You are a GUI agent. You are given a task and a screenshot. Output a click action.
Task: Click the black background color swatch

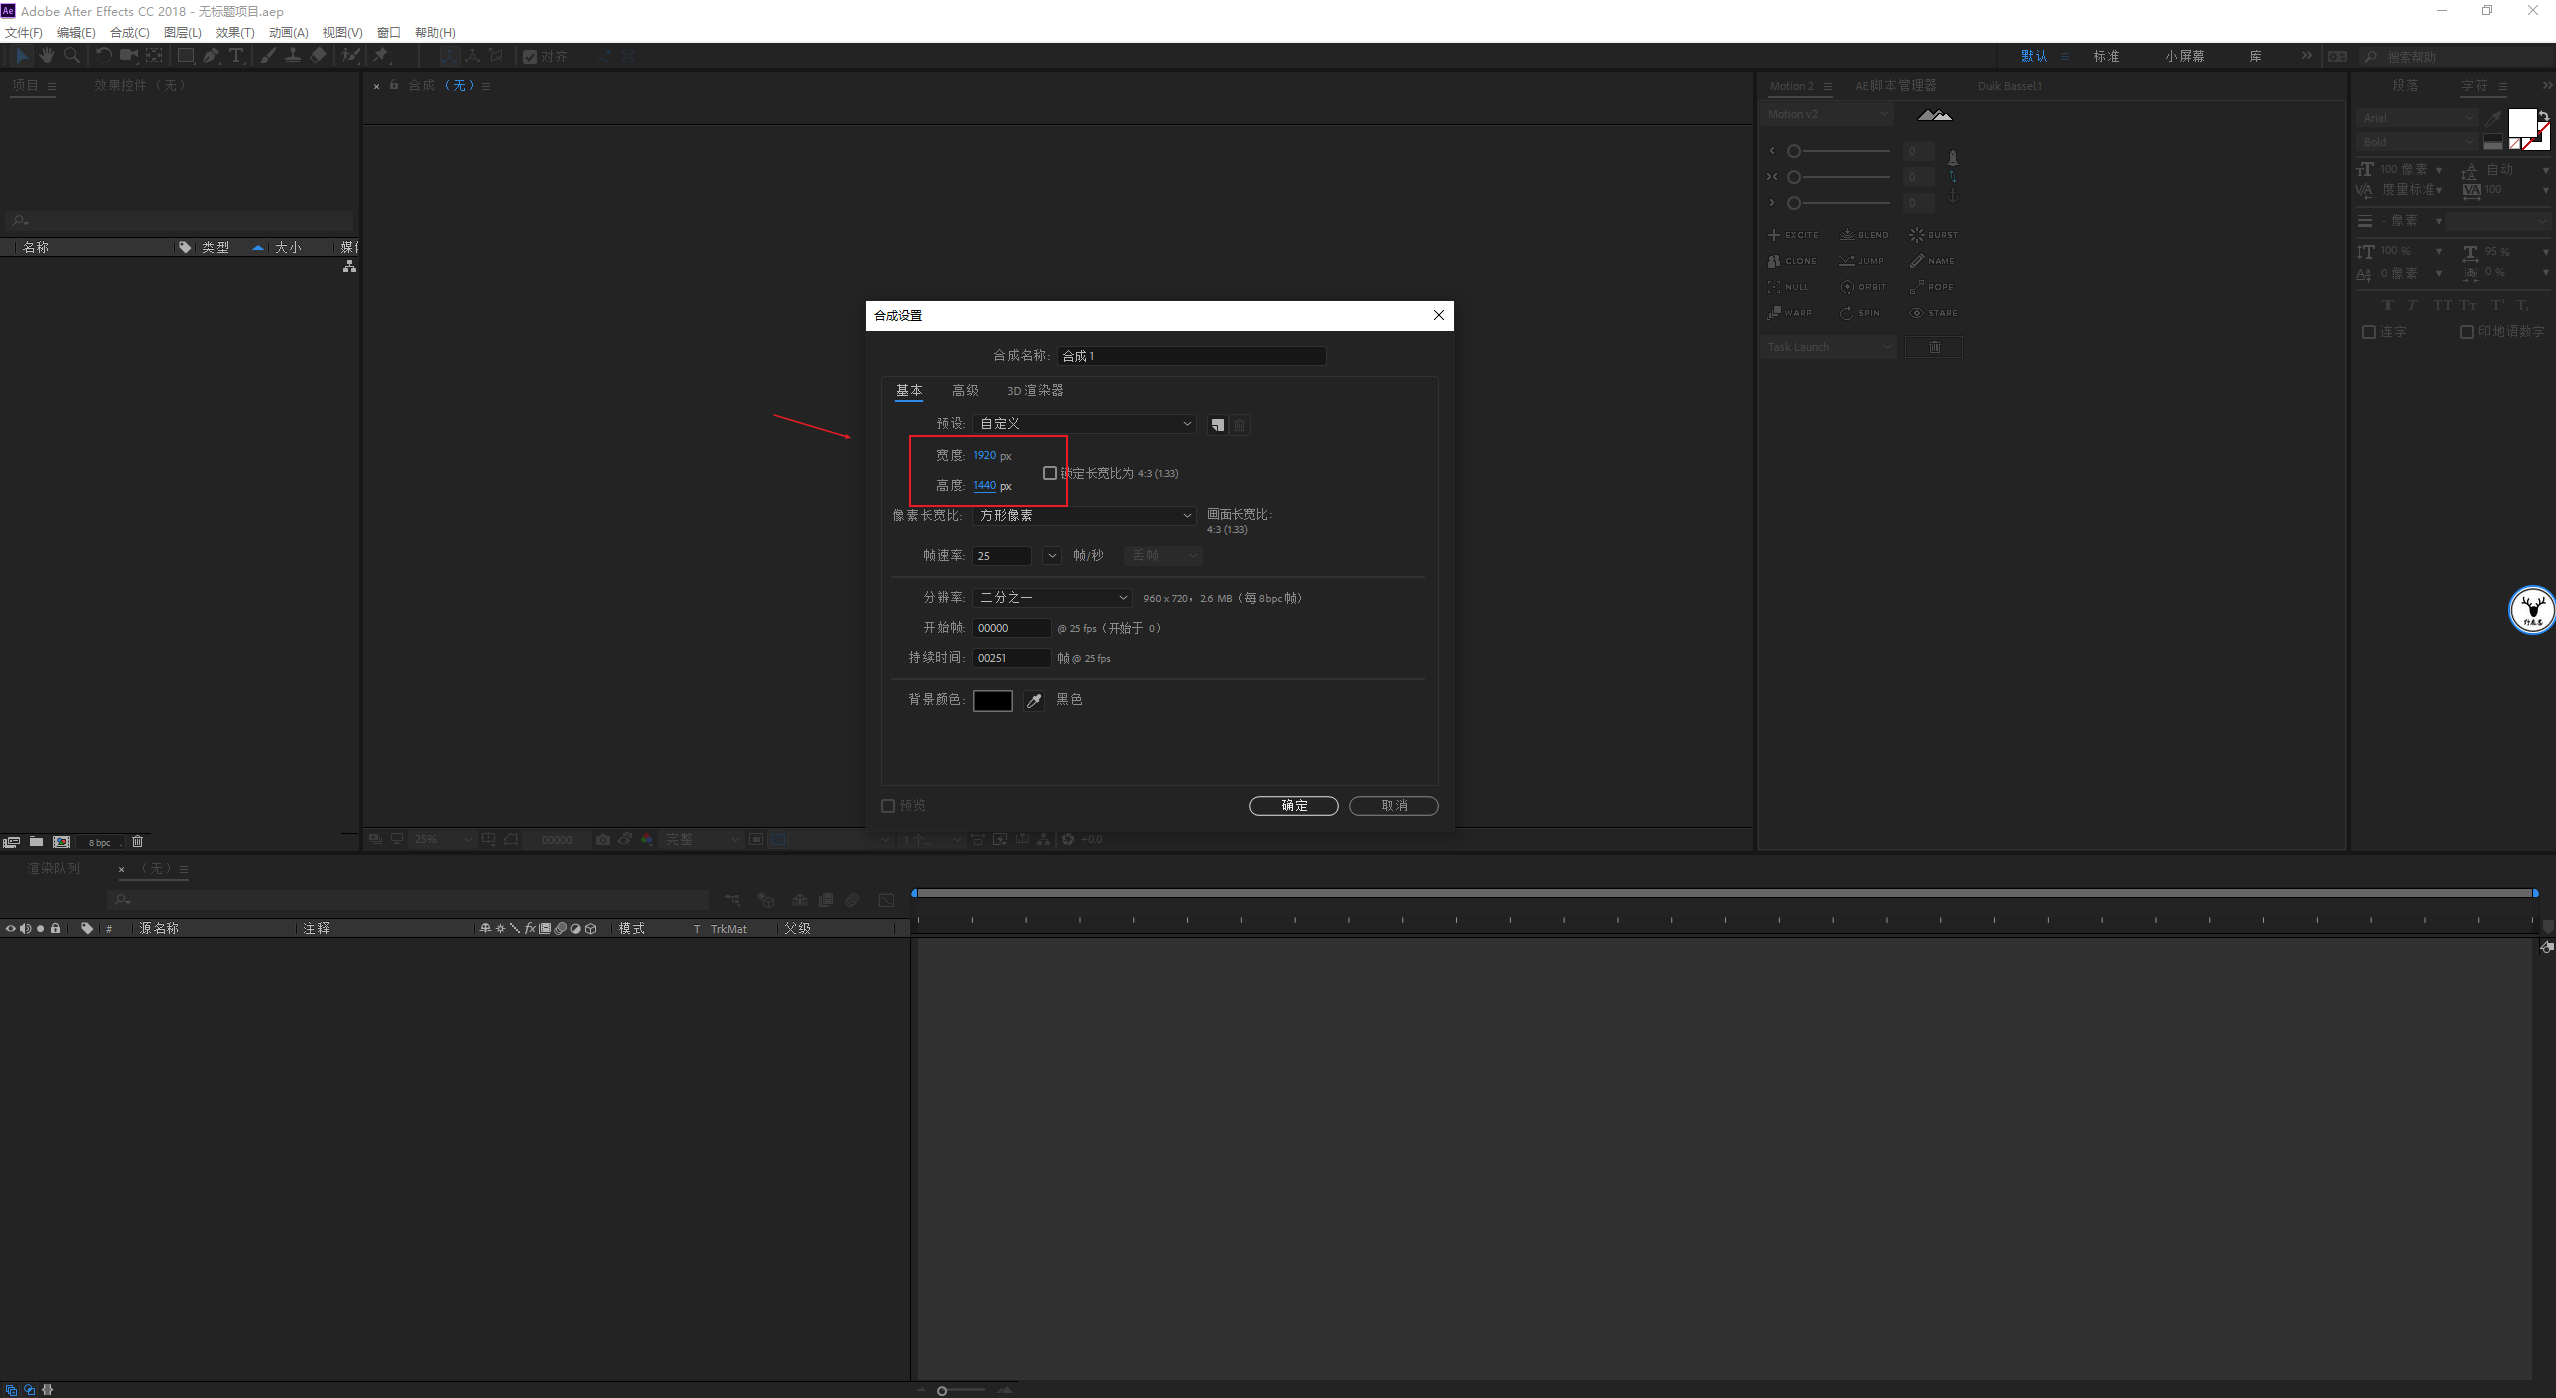click(x=992, y=701)
